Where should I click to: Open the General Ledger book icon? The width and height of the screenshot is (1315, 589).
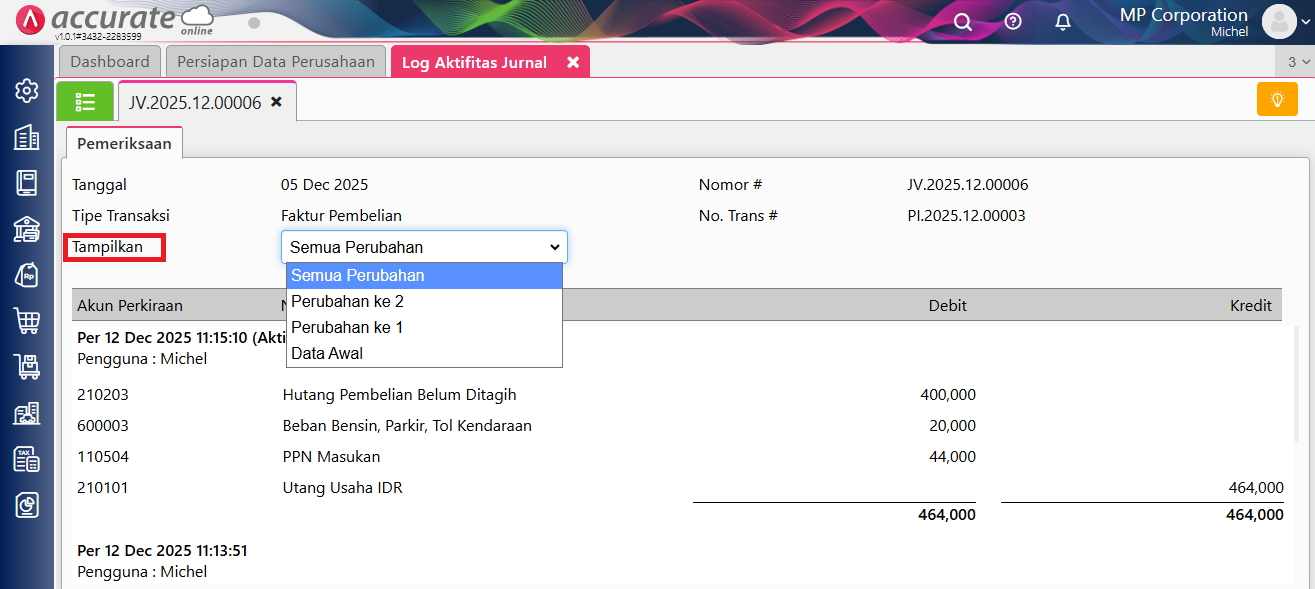[27, 183]
